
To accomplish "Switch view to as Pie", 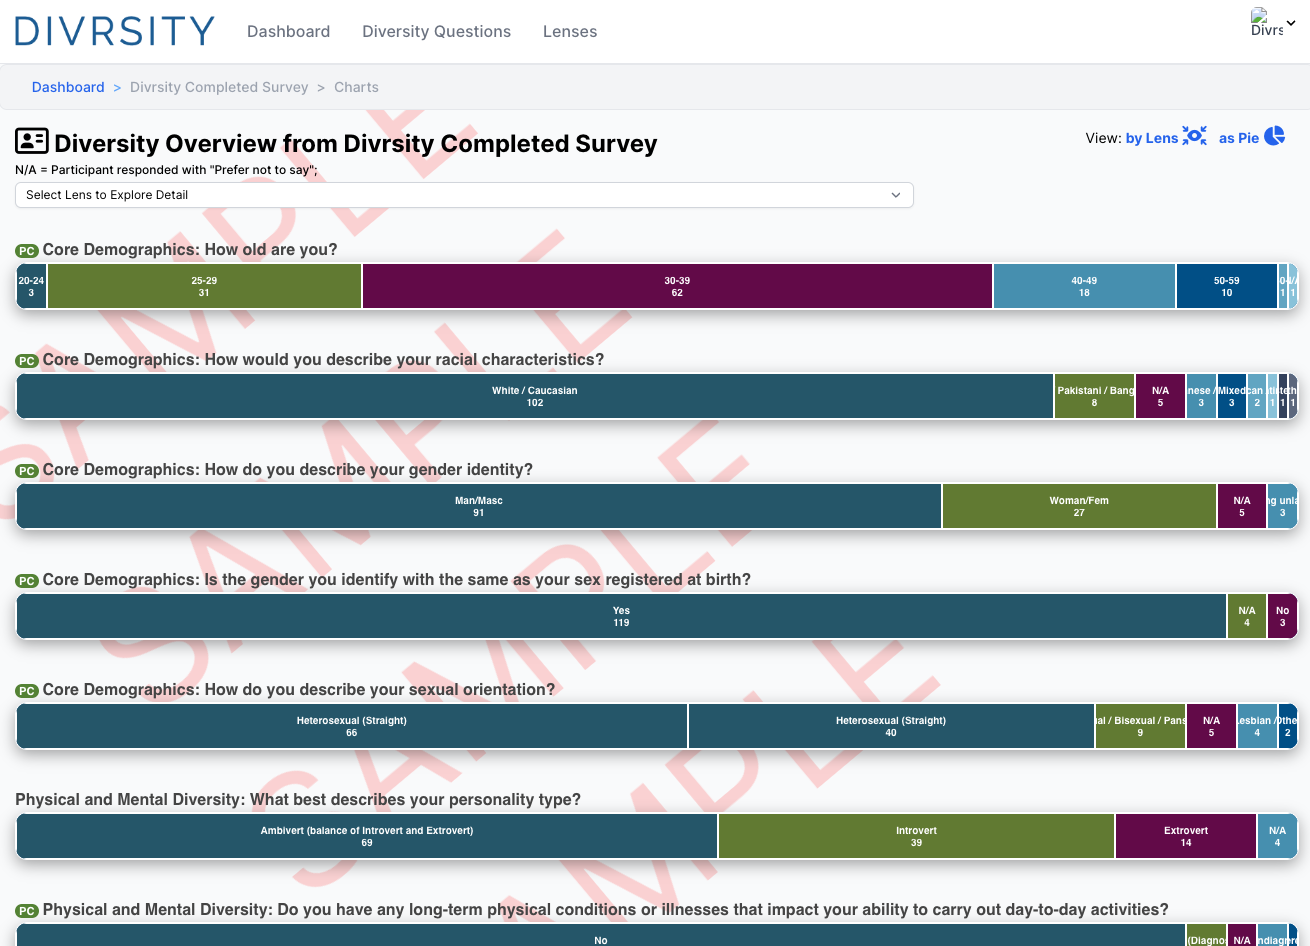I will 1238,138.
